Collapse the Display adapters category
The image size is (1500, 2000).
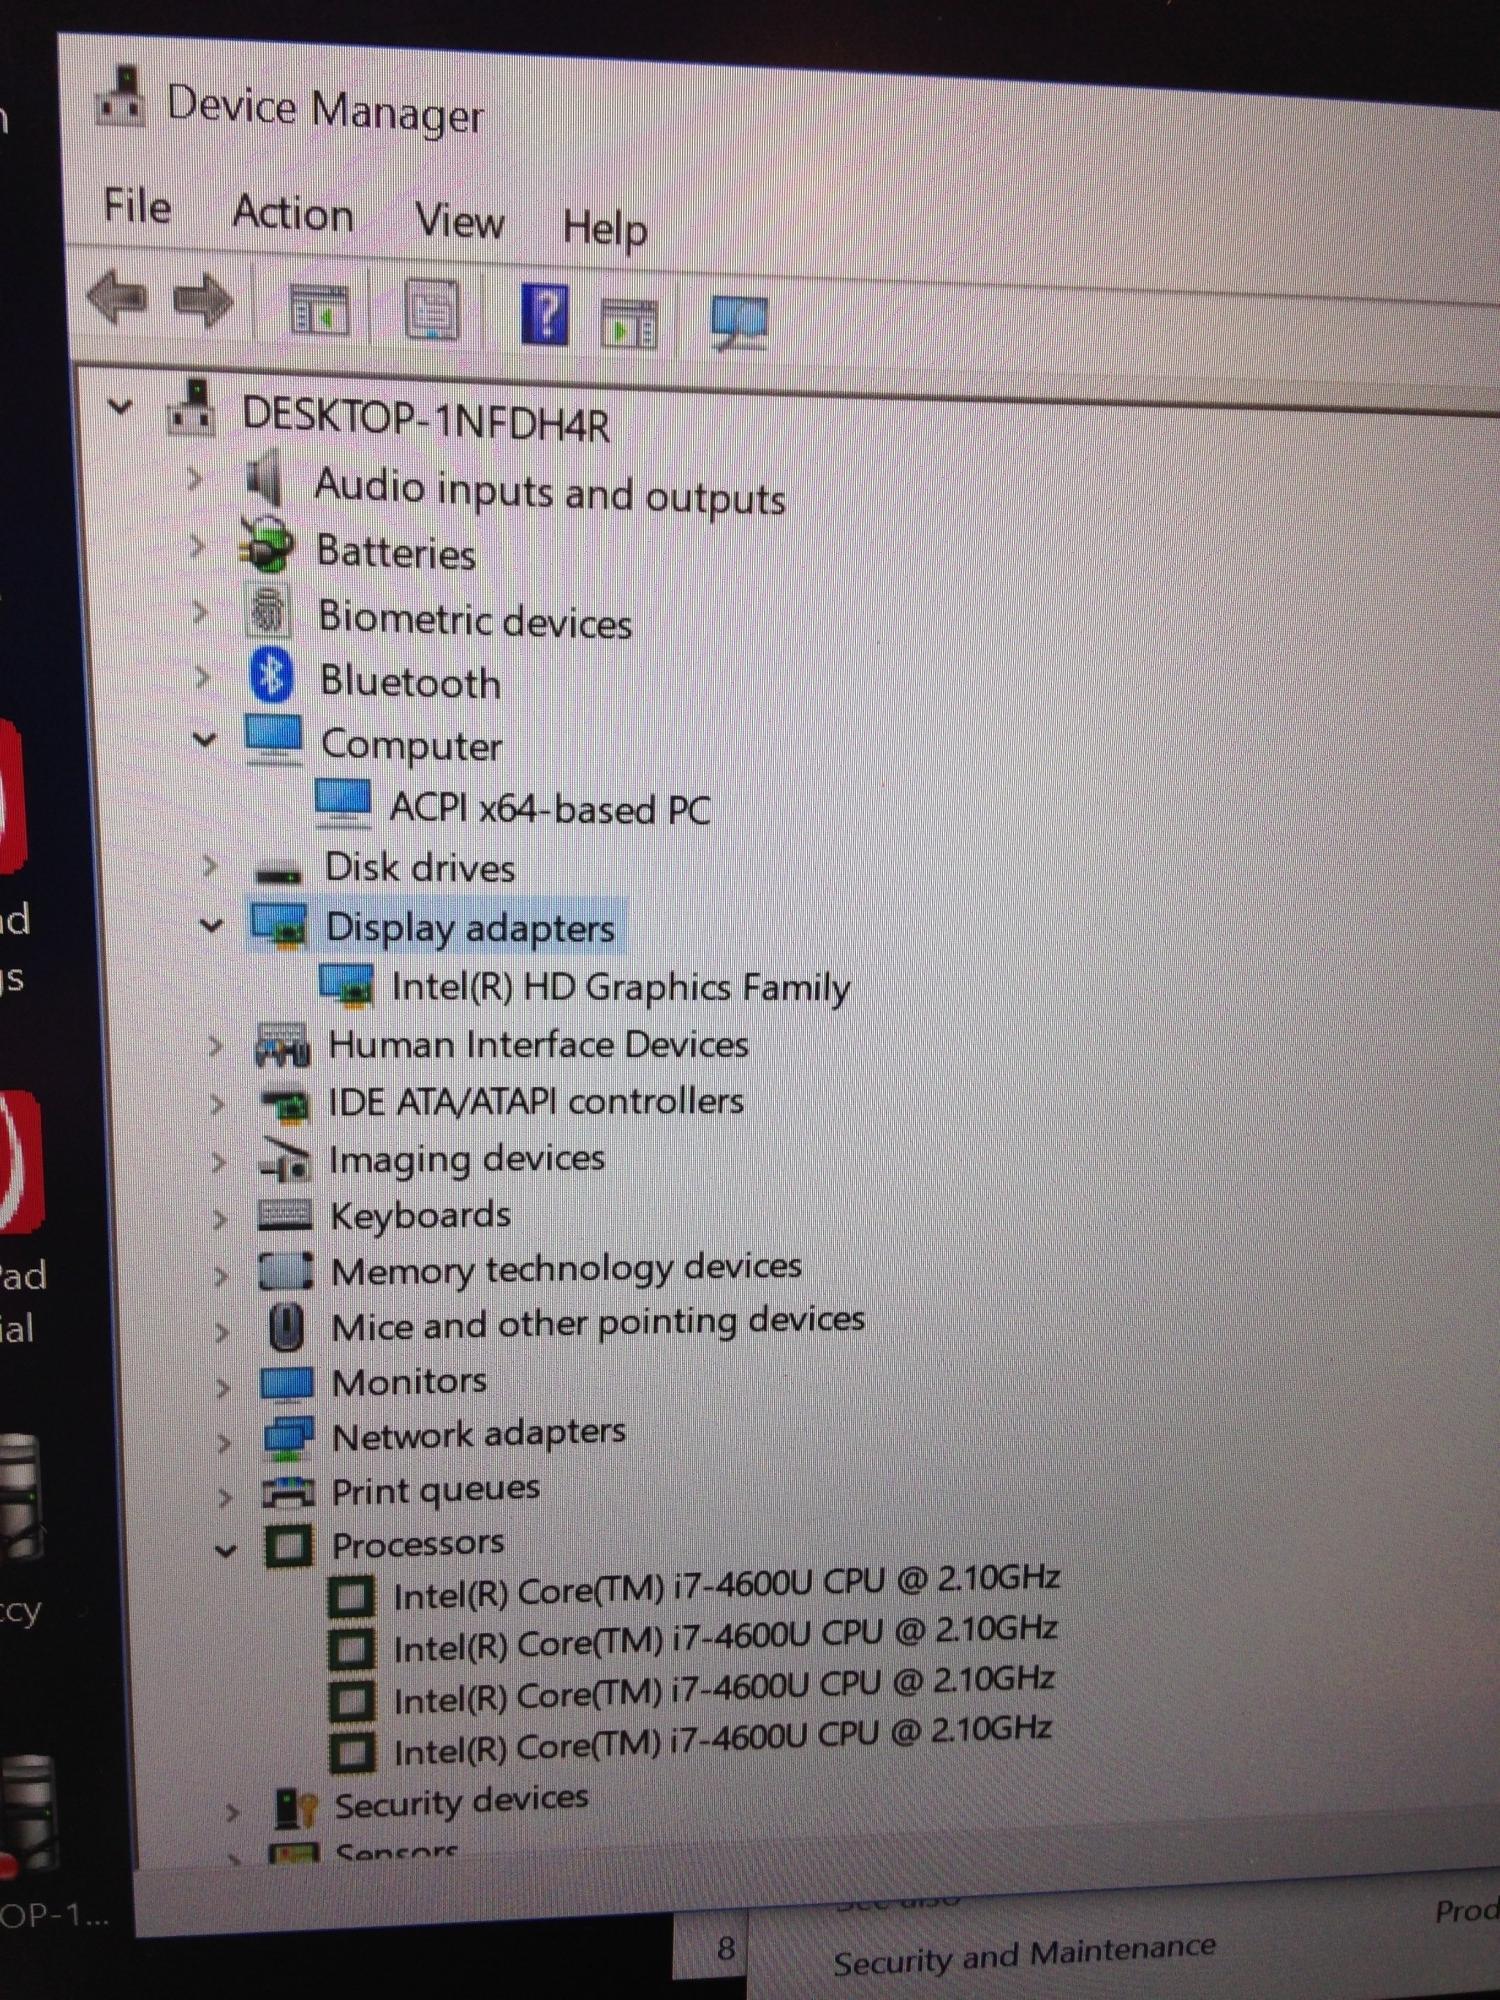(x=211, y=926)
